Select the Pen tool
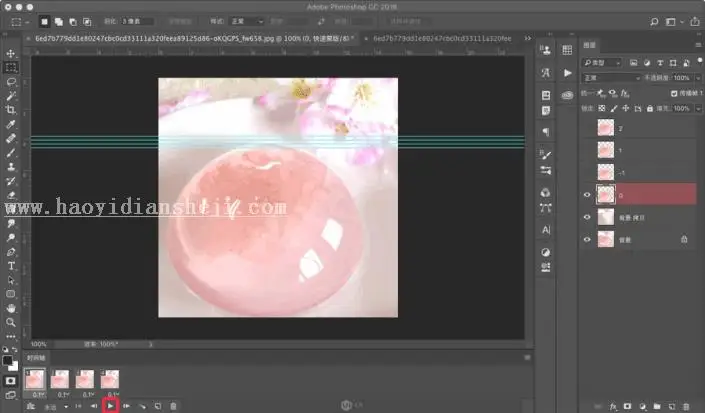705x413 pixels. [x=11, y=252]
